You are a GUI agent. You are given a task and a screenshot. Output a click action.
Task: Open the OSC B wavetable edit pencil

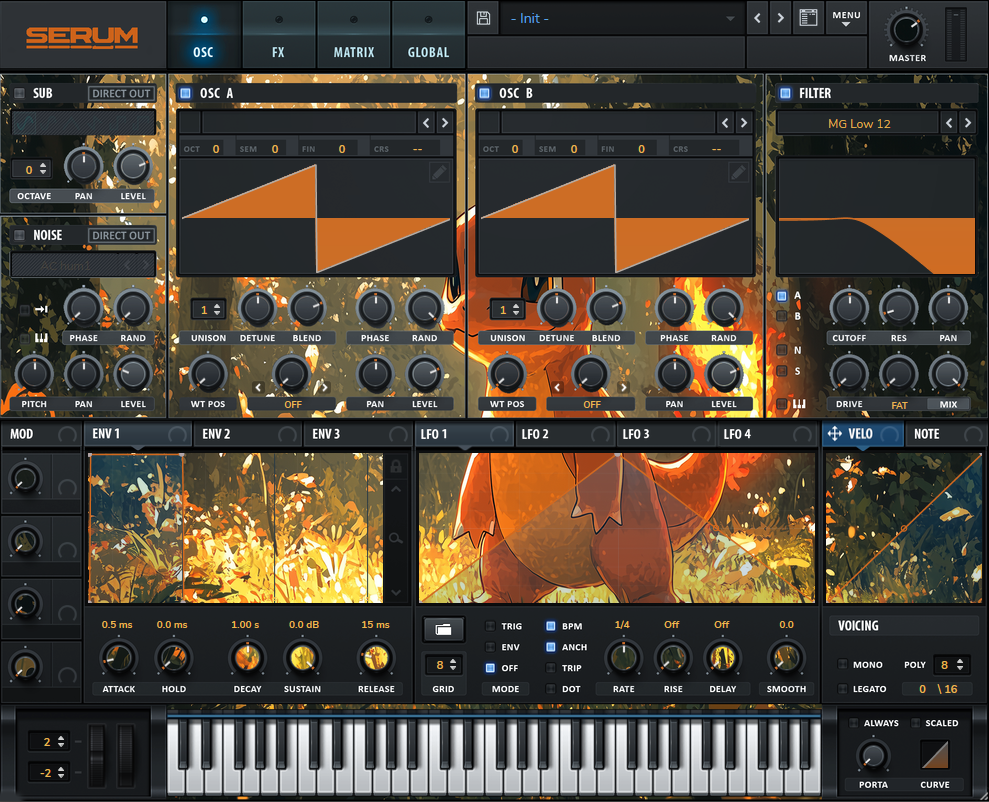click(x=738, y=171)
